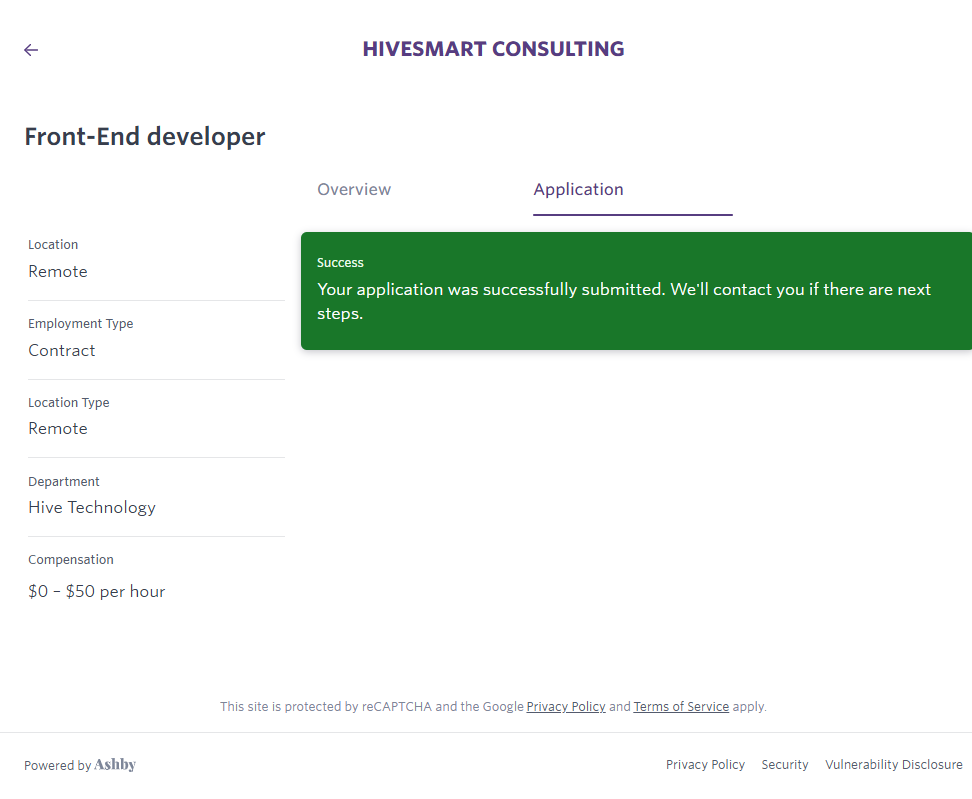This screenshot has width=972, height=799.
Task: Click the Remote value under Location
Action: [58, 272]
